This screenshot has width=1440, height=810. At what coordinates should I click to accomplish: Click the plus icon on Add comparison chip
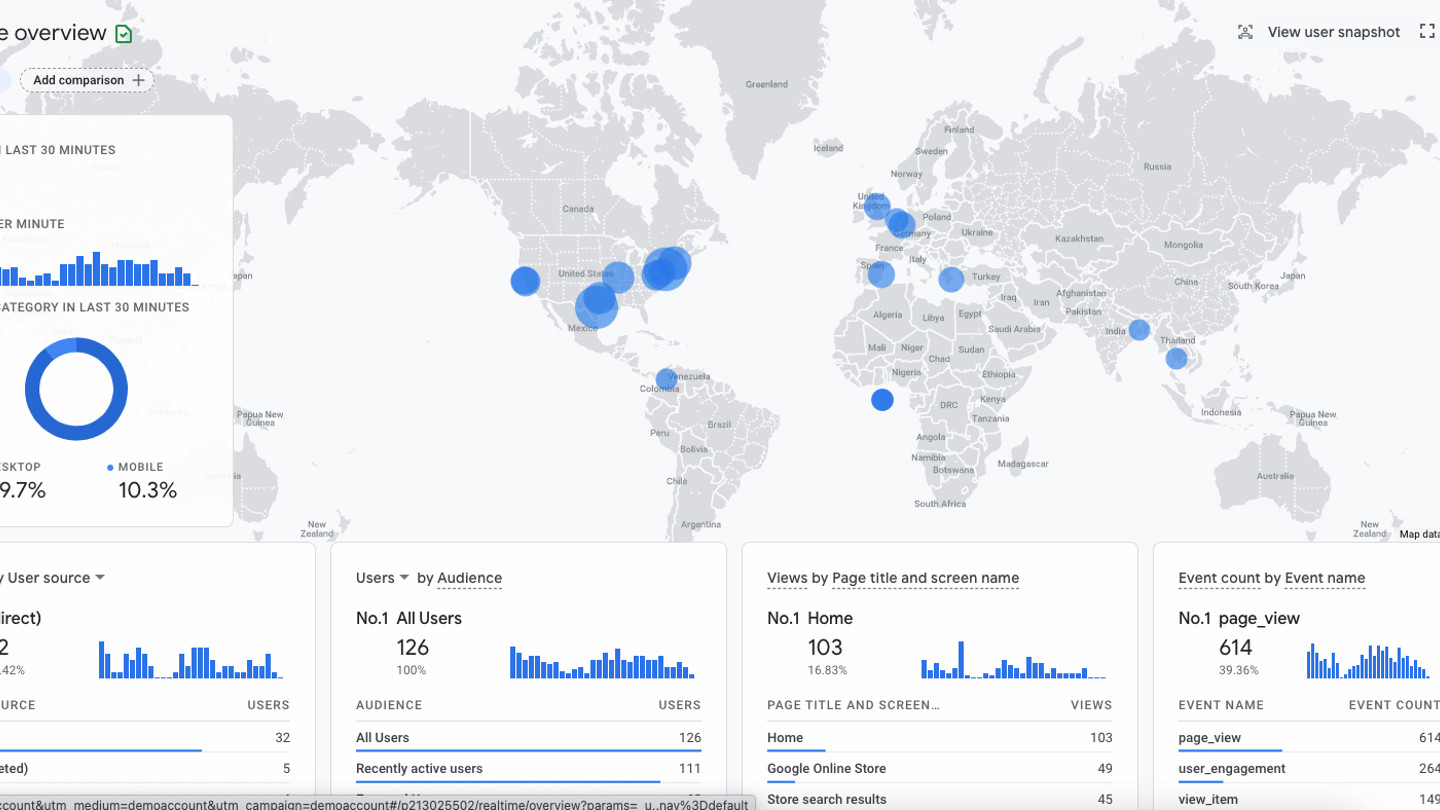pos(139,80)
